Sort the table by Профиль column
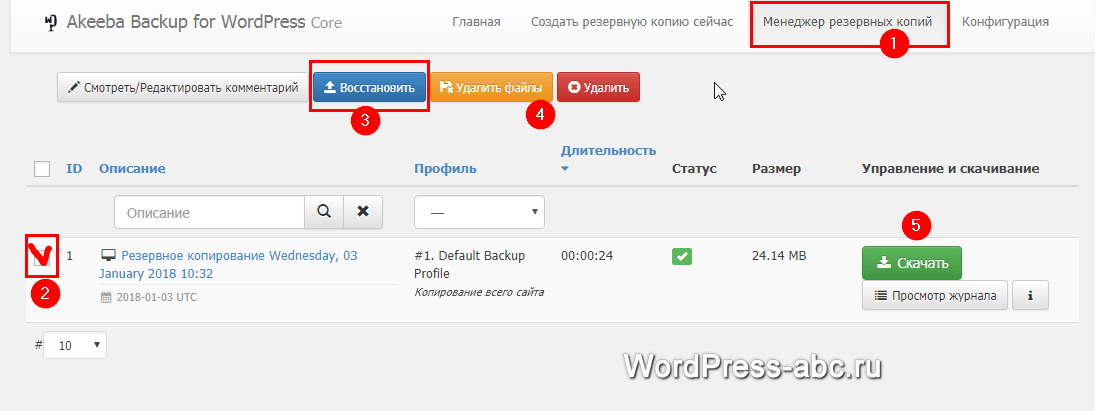Viewport: 1095px width, 411px height. [445, 168]
